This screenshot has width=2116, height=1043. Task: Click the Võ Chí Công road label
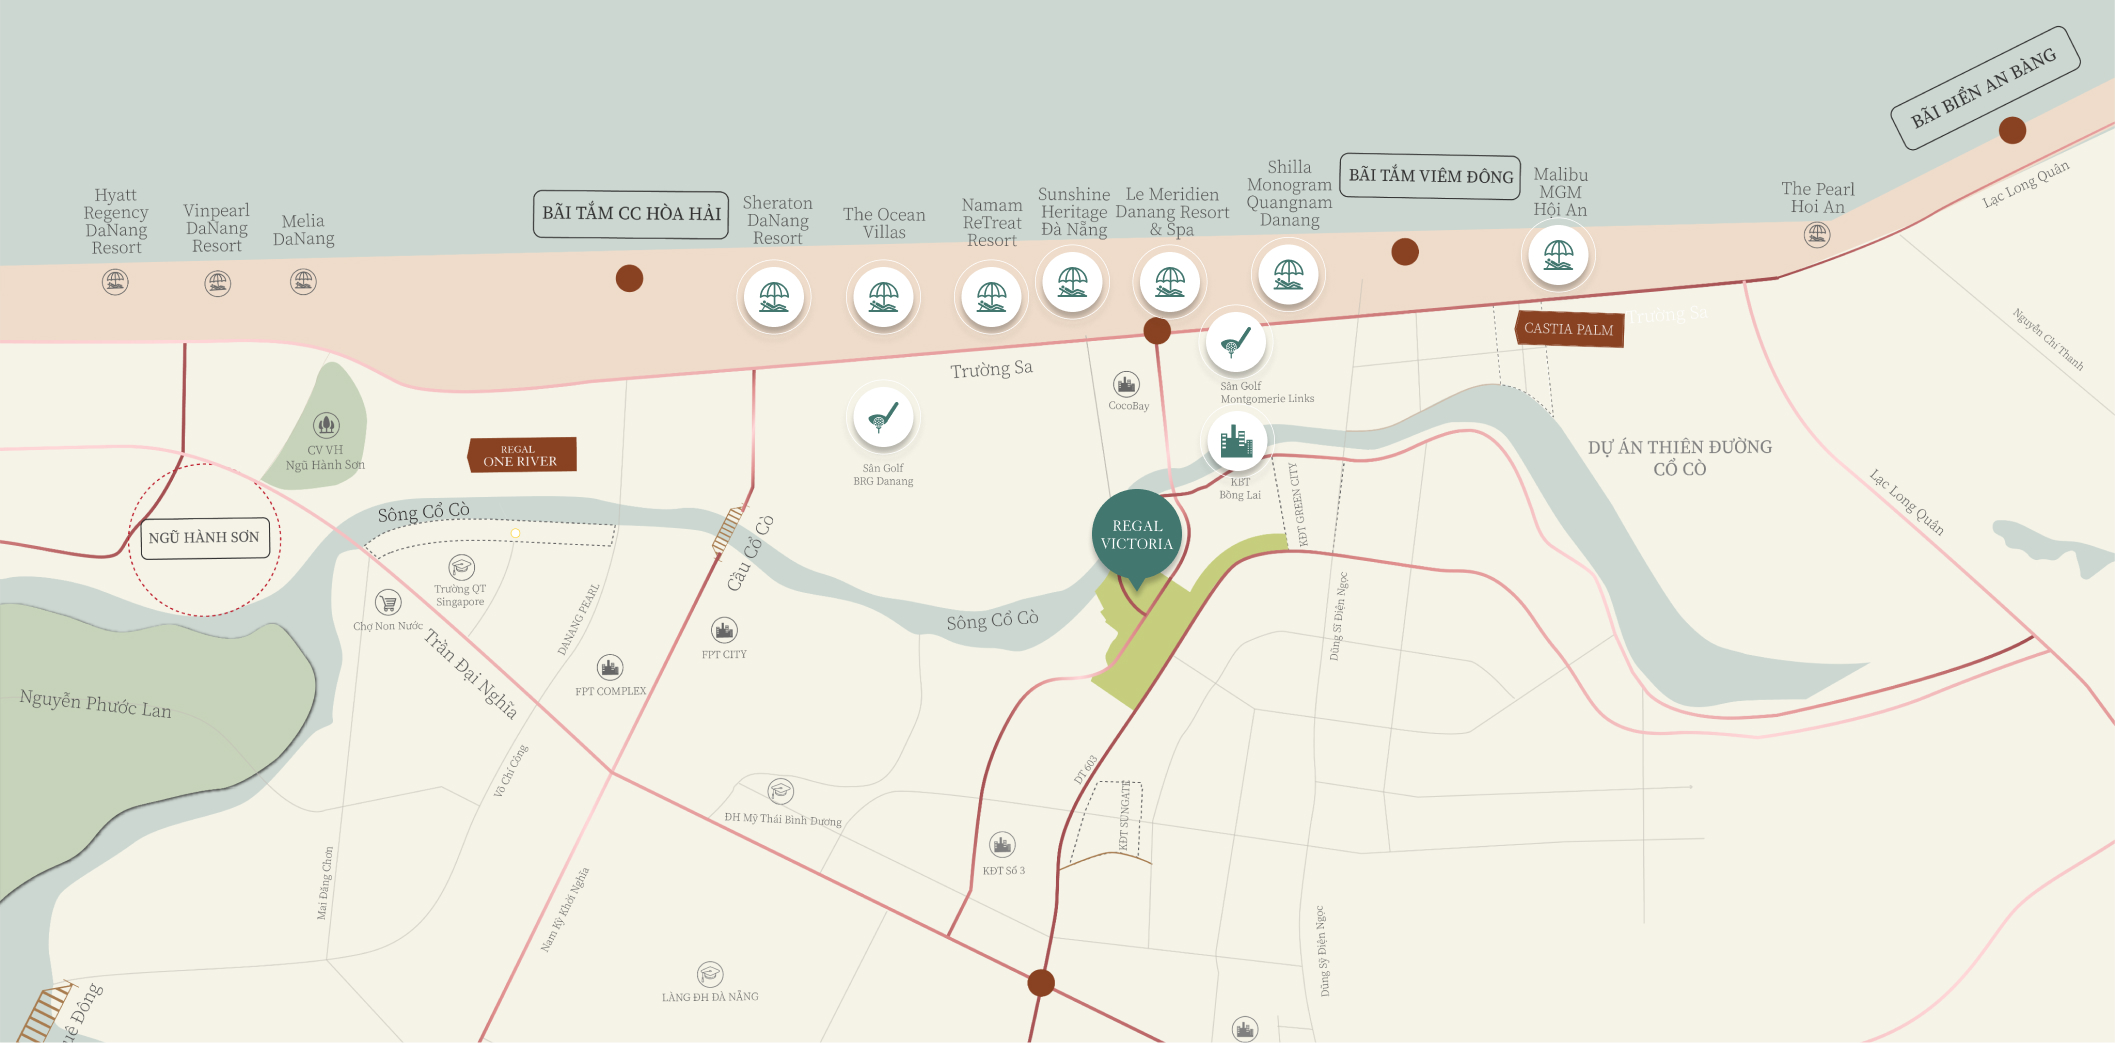[510, 771]
